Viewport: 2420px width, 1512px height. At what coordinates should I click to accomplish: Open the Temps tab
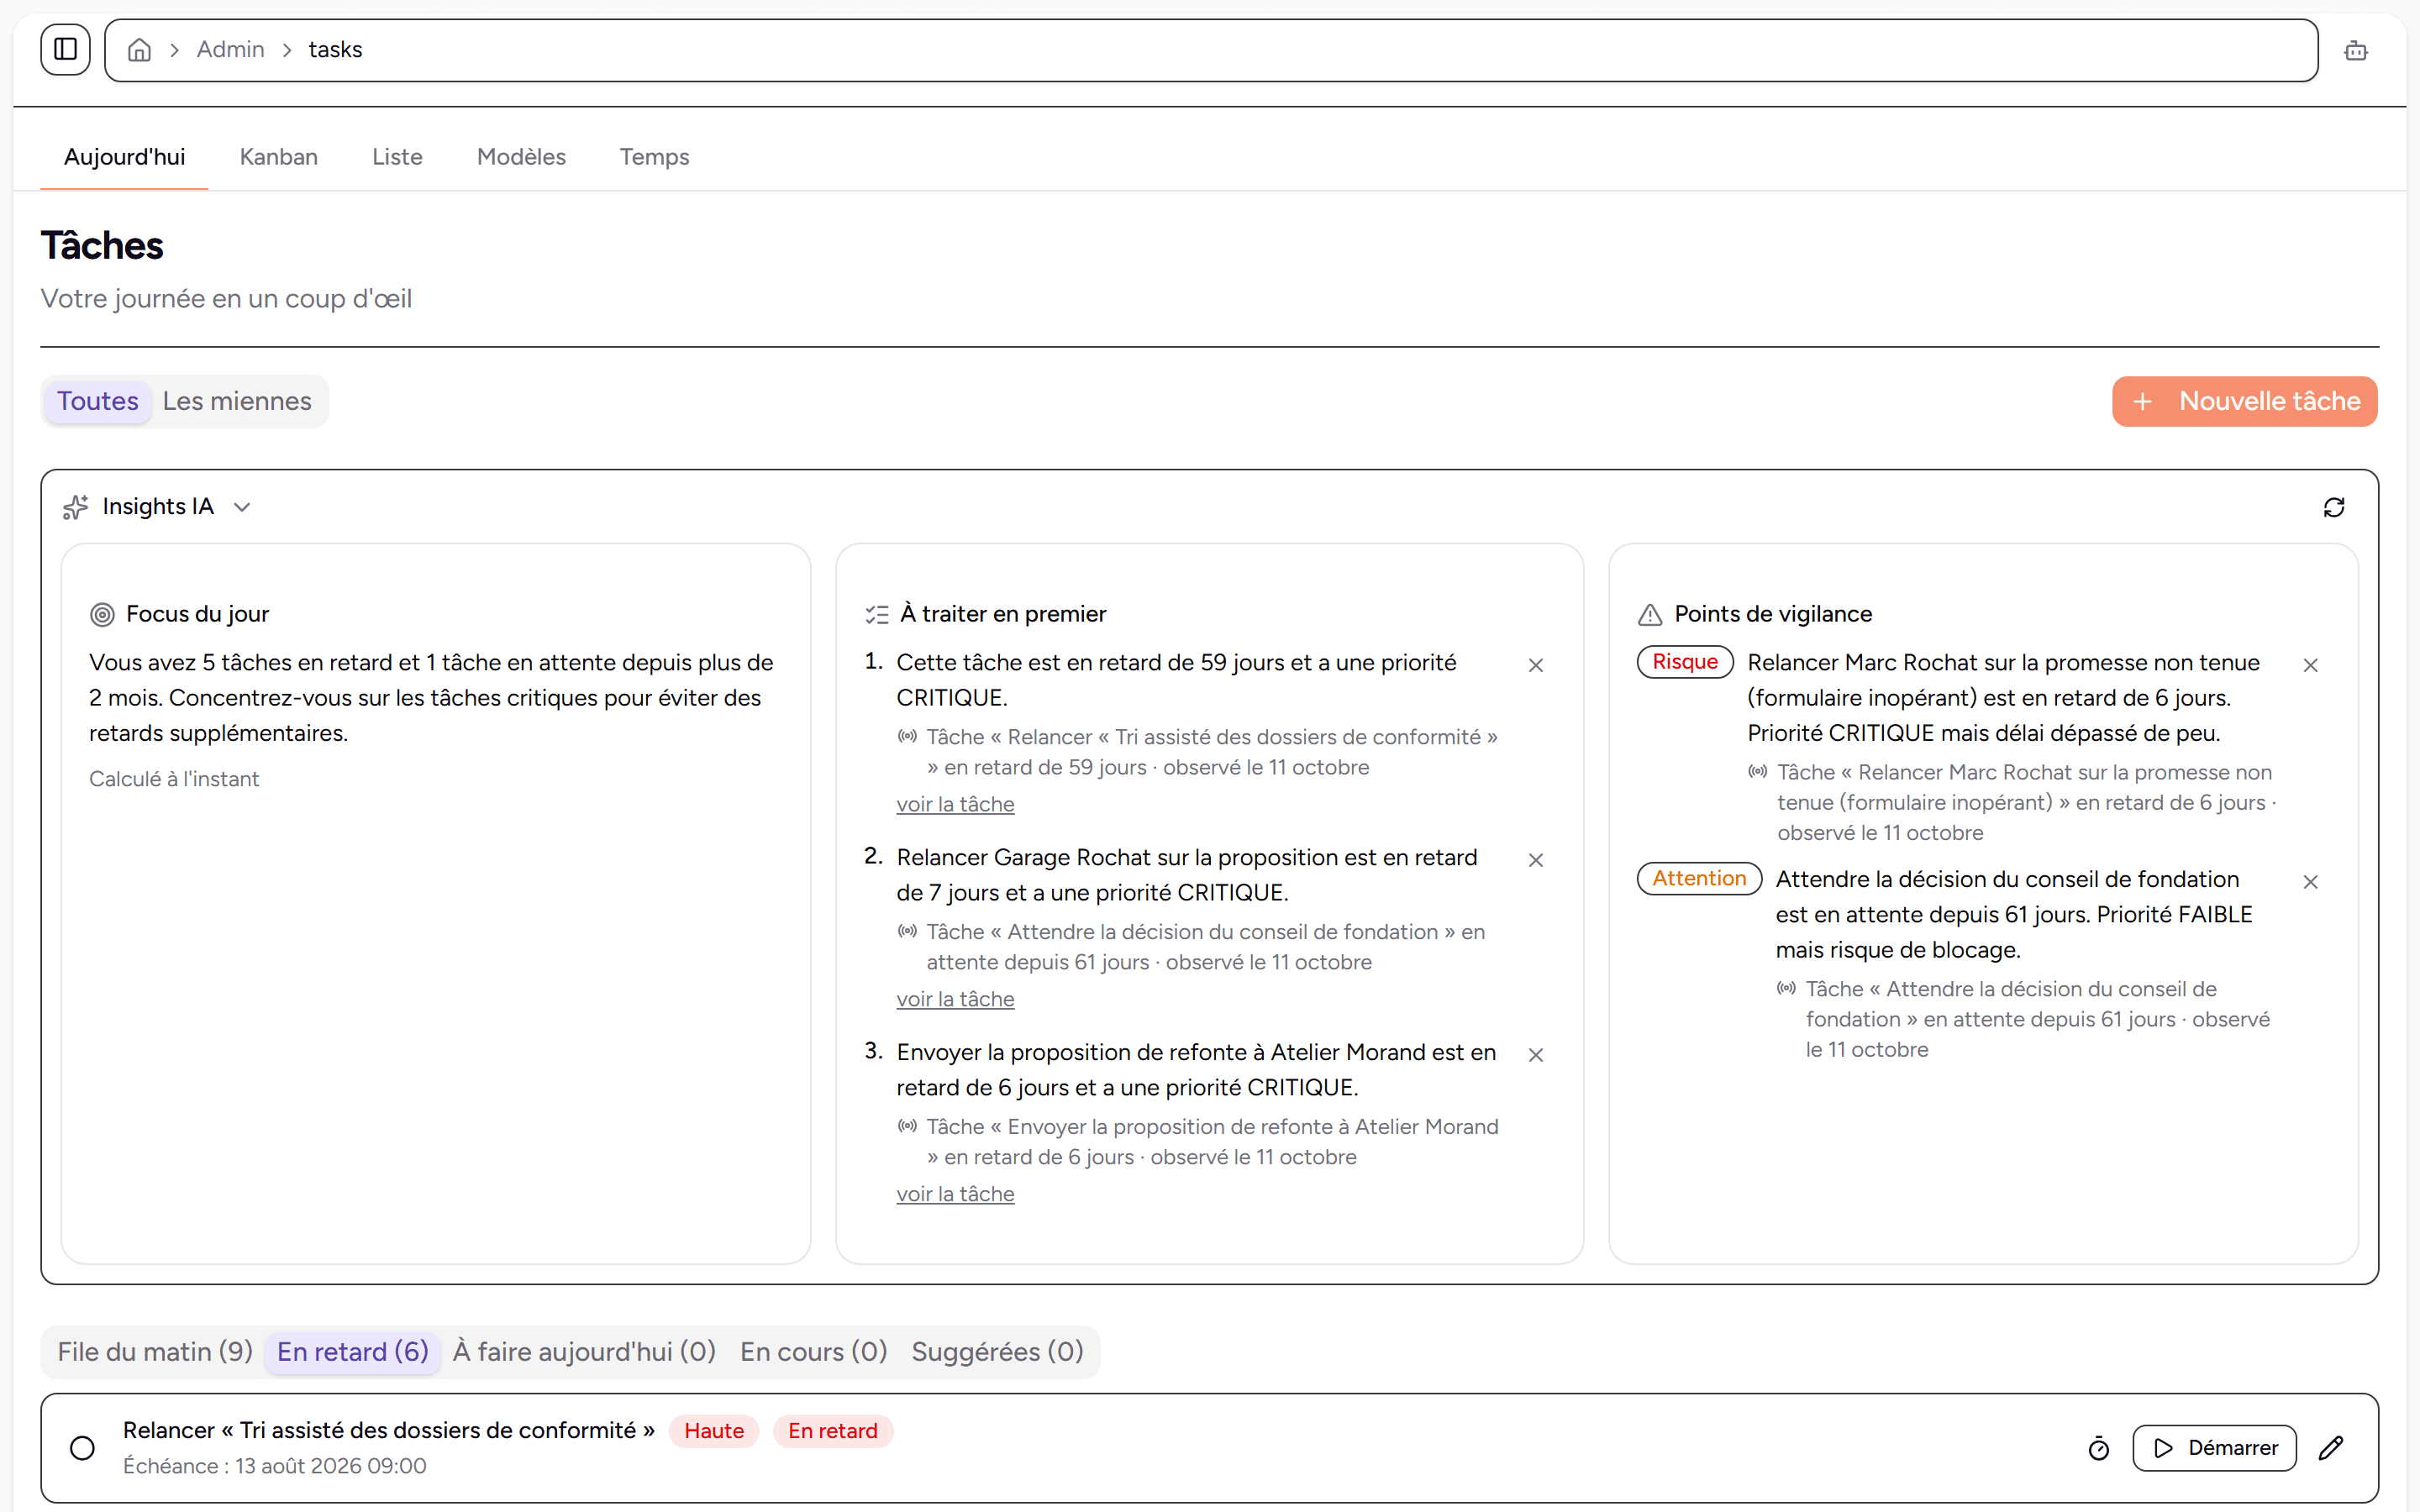[654, 157]
